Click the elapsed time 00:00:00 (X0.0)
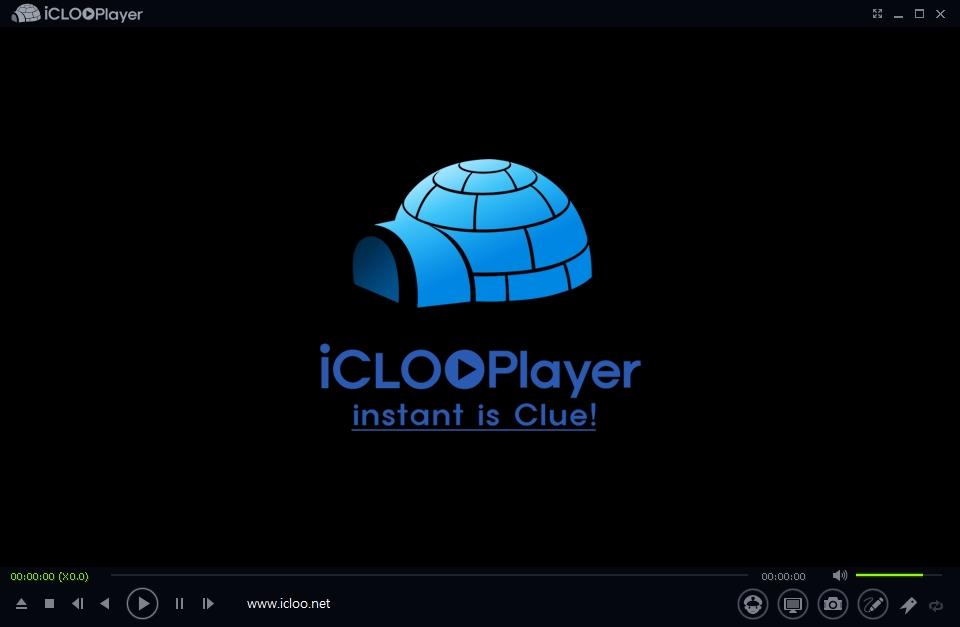This screenshot has height=627, width=960. pyautogui.click(x=50, y=576)
